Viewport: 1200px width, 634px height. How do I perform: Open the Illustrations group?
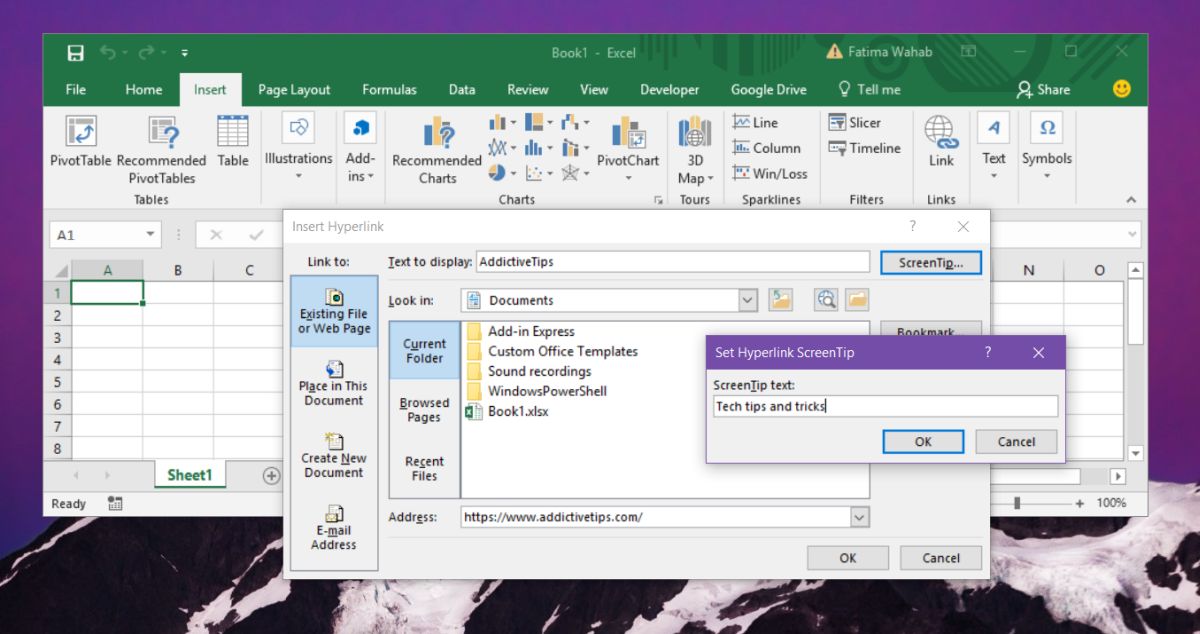pos(298,148)
